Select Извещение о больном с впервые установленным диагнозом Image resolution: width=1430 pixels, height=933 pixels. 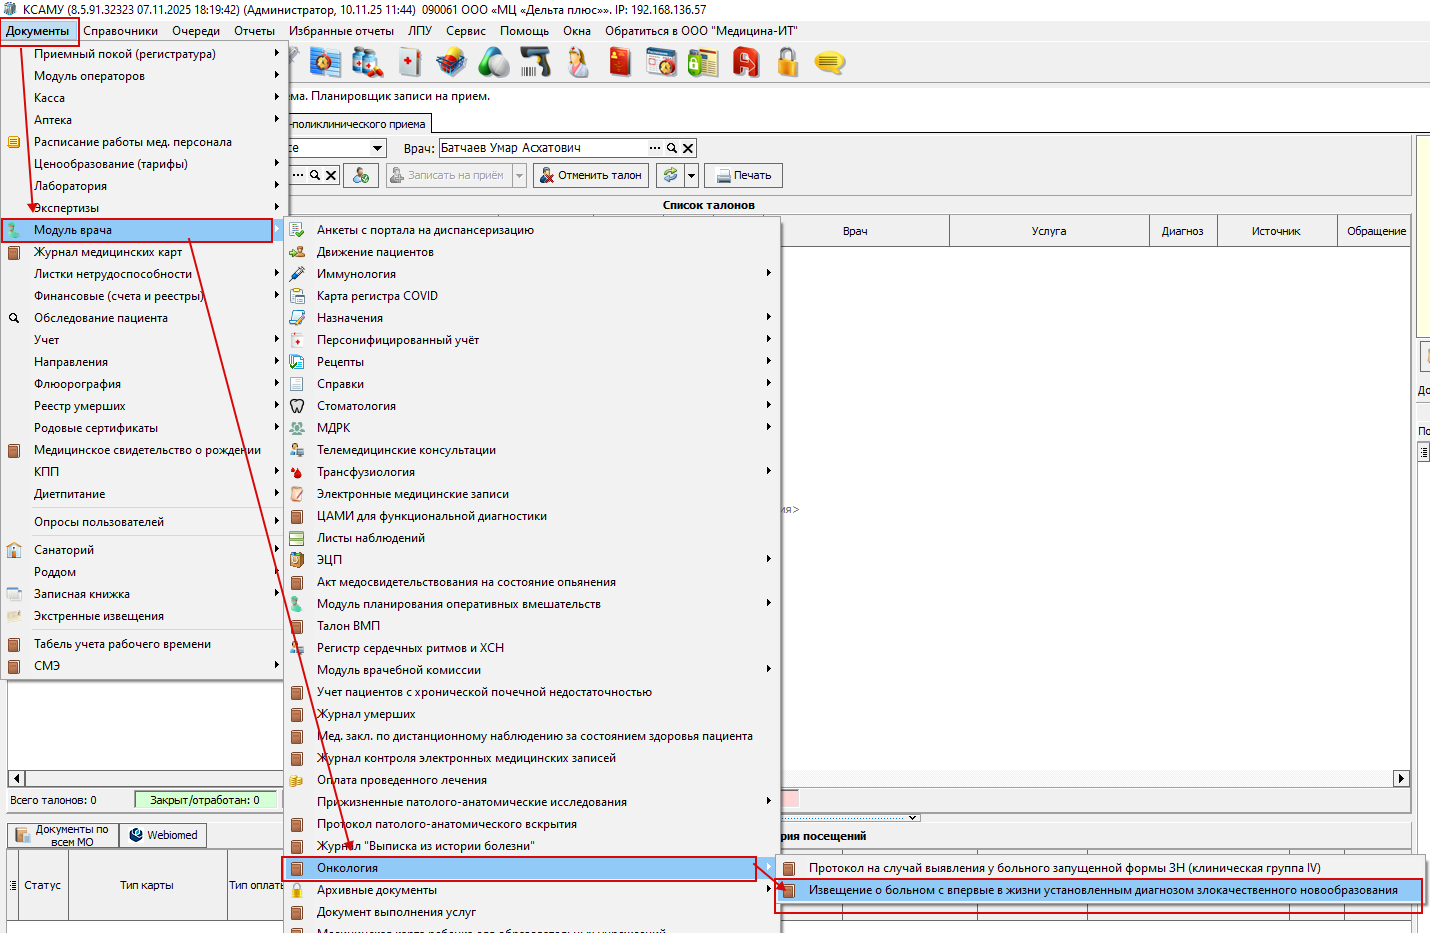(x=1100, y=890)
